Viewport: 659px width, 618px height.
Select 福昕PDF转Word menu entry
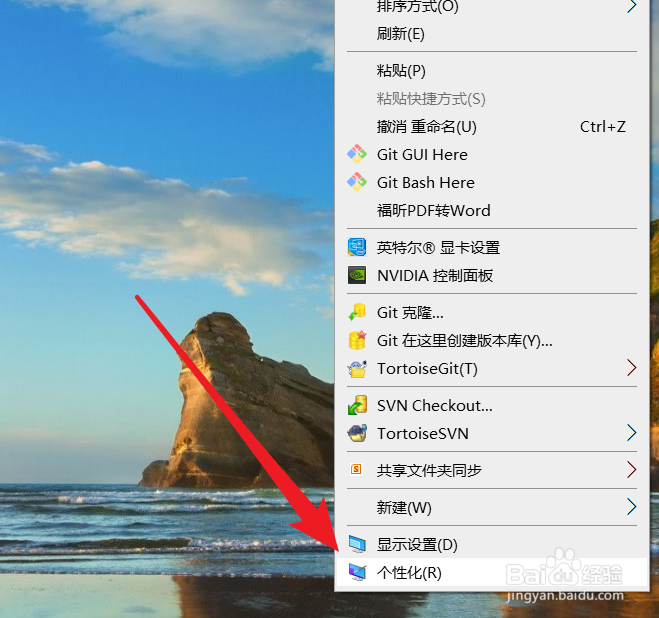(492, 210)
